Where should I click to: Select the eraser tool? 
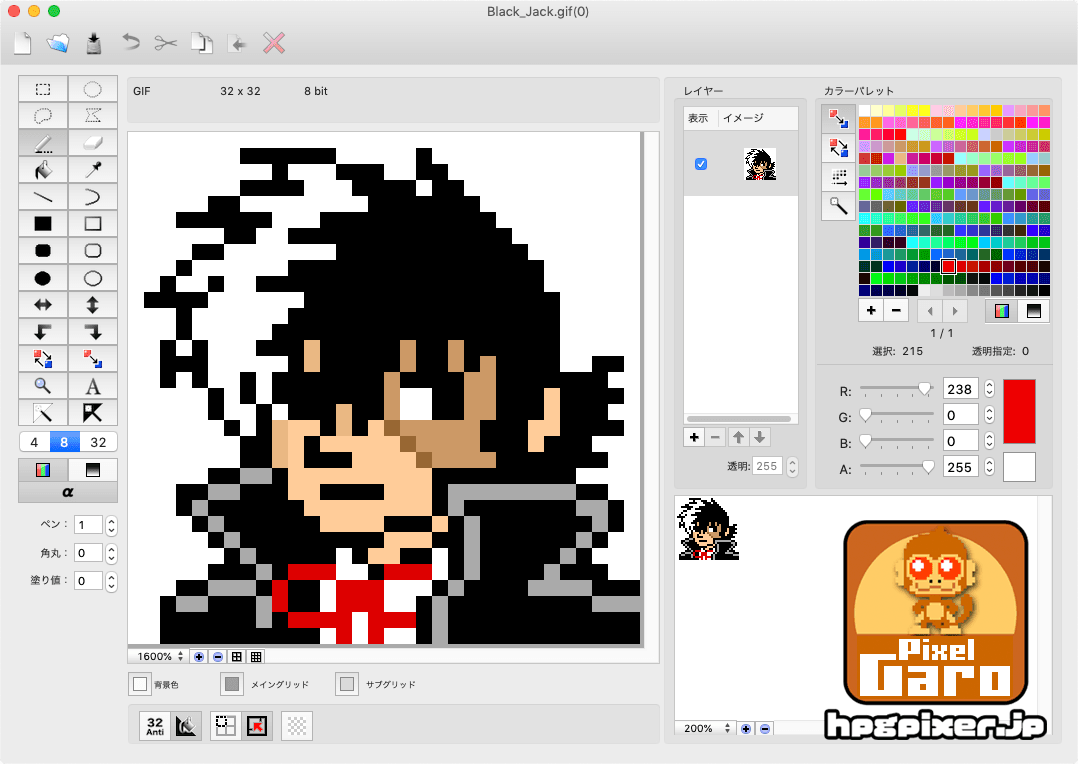[x=93, y=143]
